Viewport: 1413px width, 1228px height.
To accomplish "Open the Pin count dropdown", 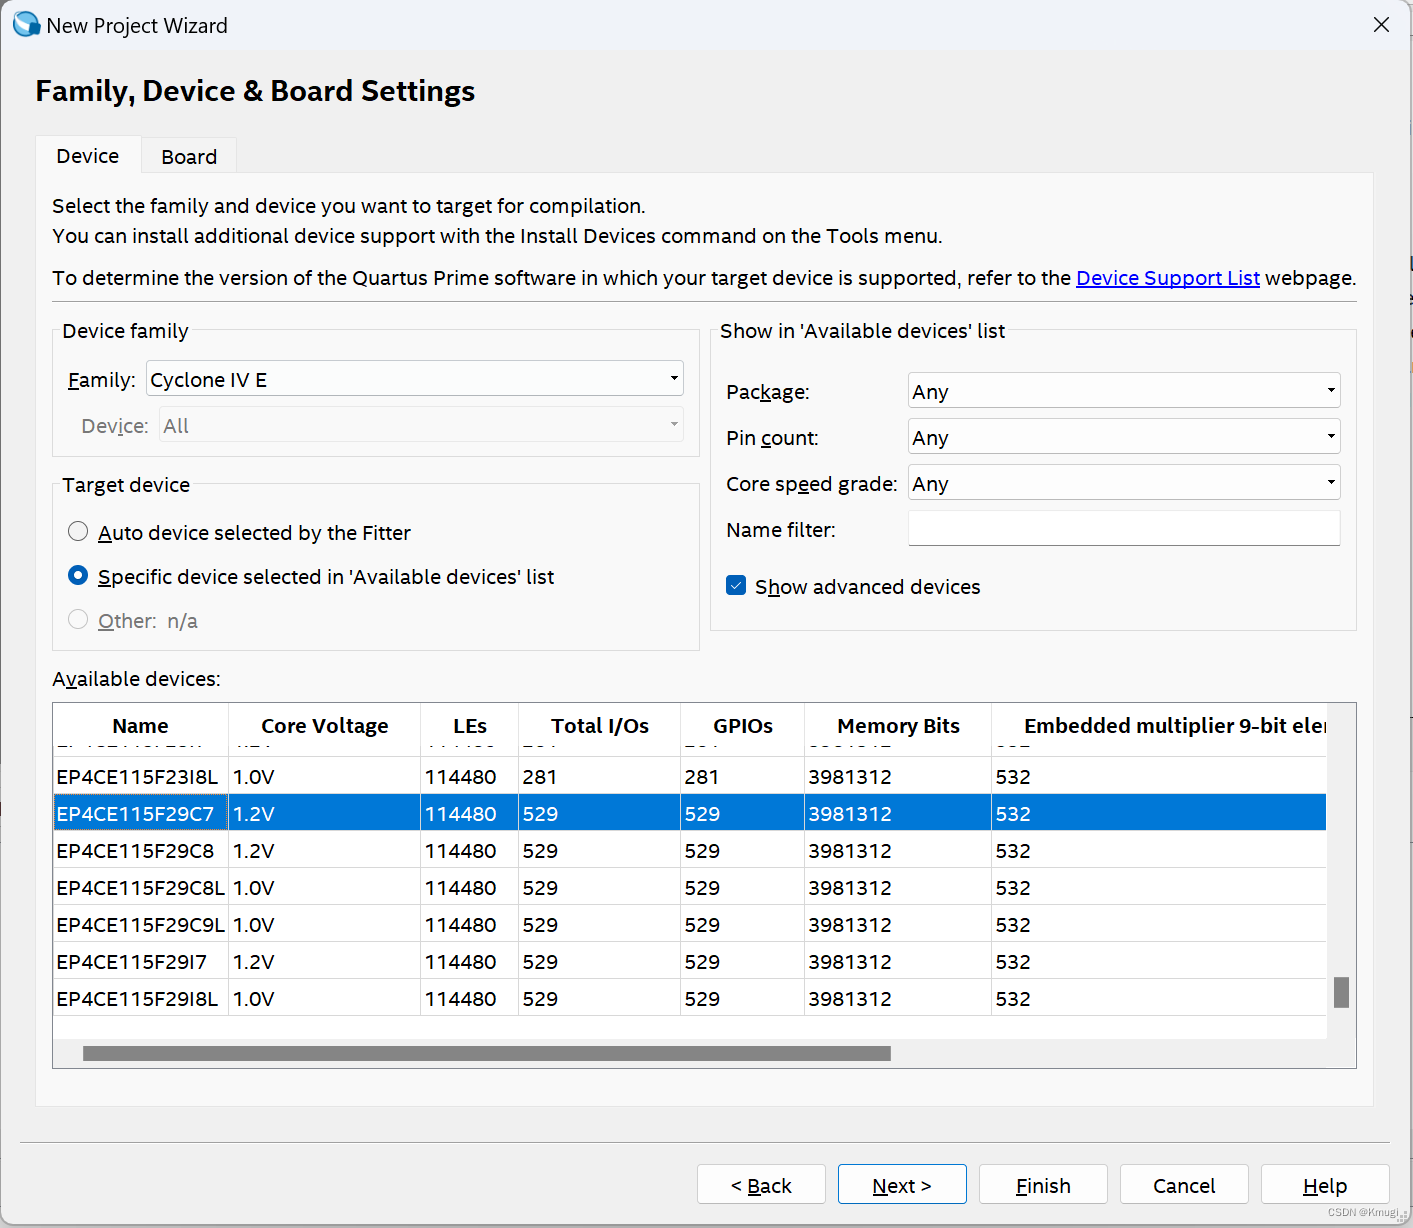I will [1124, 437].
